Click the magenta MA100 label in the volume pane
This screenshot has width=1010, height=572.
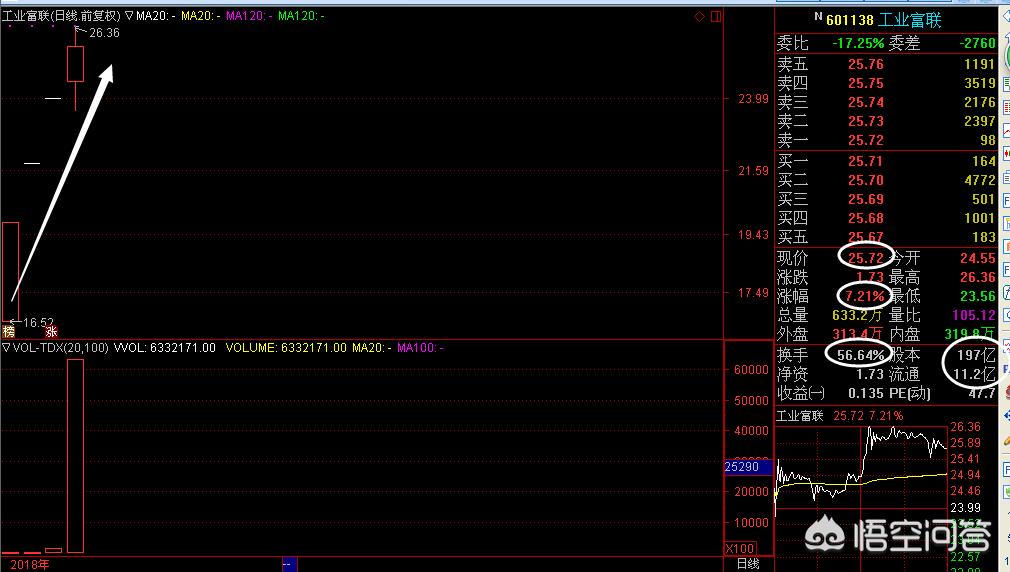tap(420, 348)
